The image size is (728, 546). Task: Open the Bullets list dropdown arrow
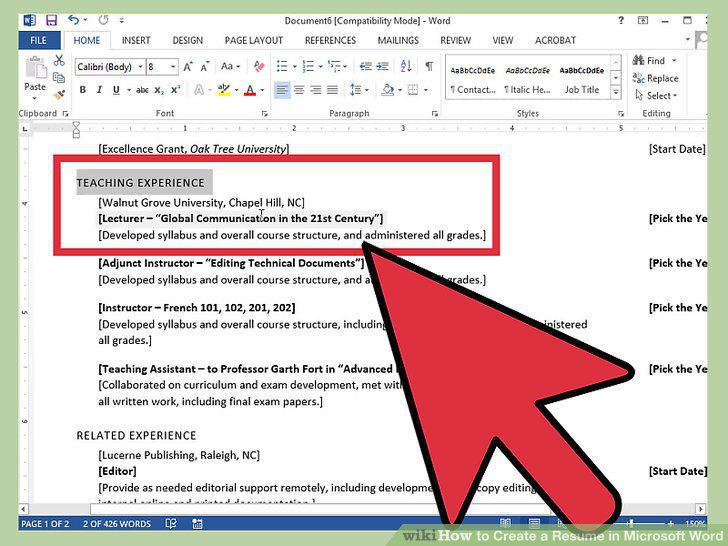tap(294, 67)
